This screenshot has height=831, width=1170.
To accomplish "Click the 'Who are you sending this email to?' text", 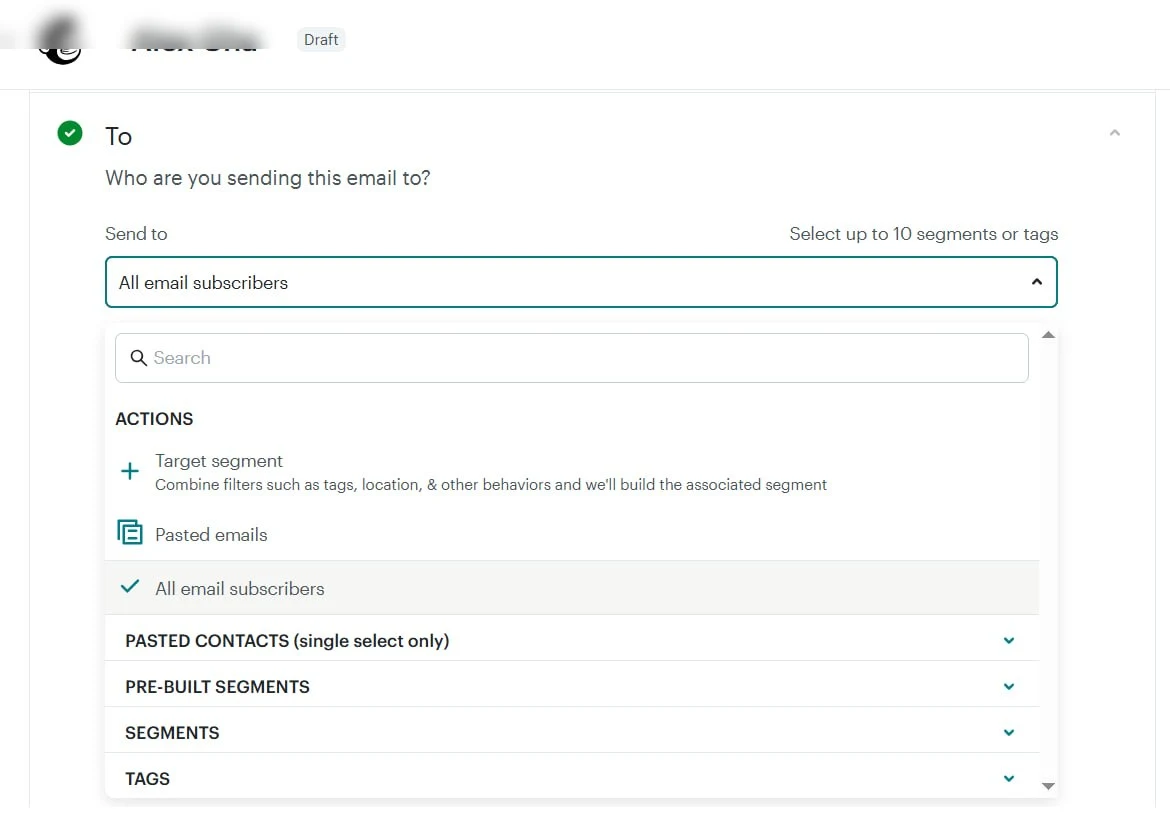I will point(268,178).
